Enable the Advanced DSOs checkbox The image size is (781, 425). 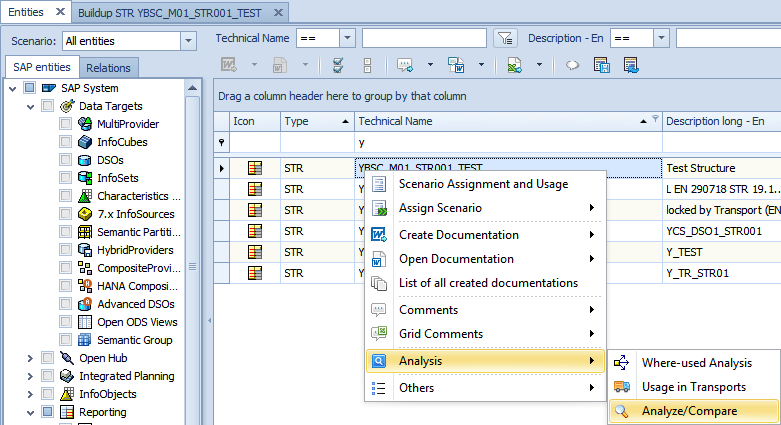click(66, 304)
